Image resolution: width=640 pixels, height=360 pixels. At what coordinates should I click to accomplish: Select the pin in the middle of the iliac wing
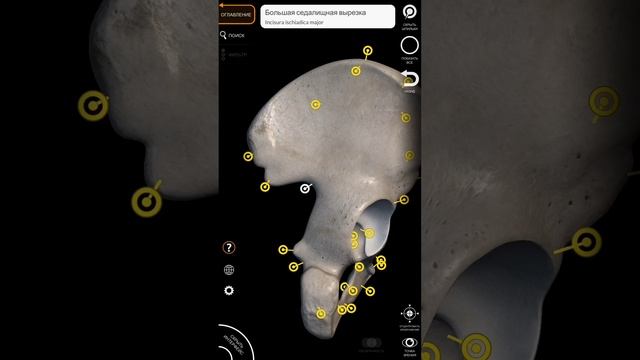point(316,105)
